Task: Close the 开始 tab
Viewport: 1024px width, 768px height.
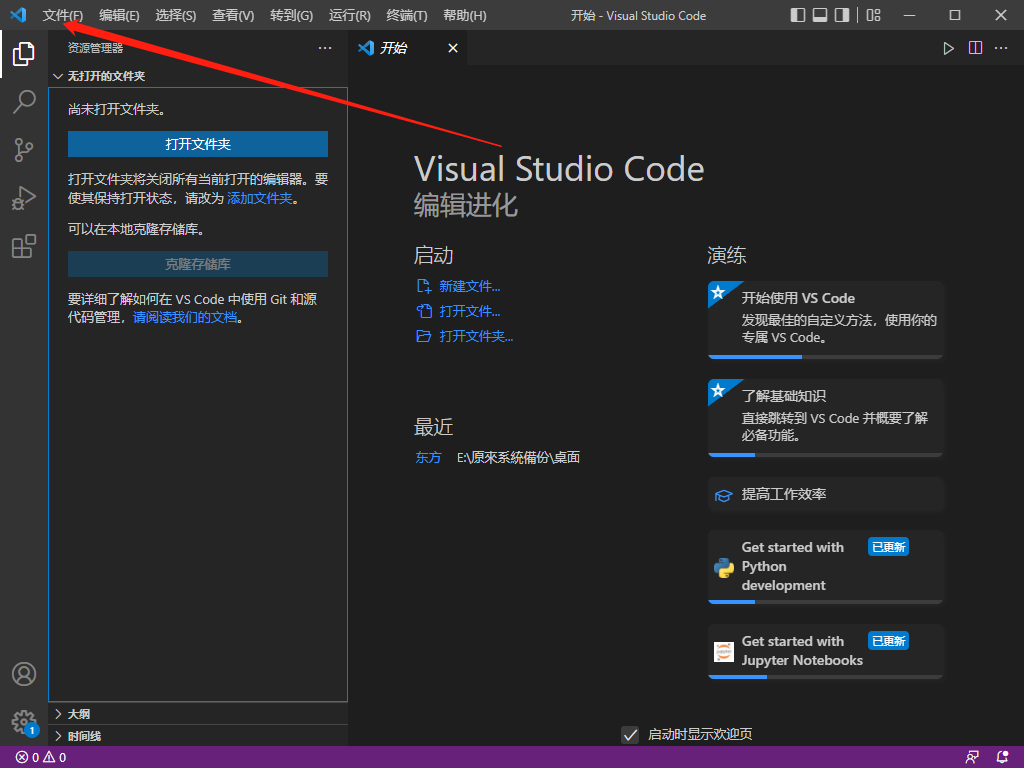Action: (453, 48)
